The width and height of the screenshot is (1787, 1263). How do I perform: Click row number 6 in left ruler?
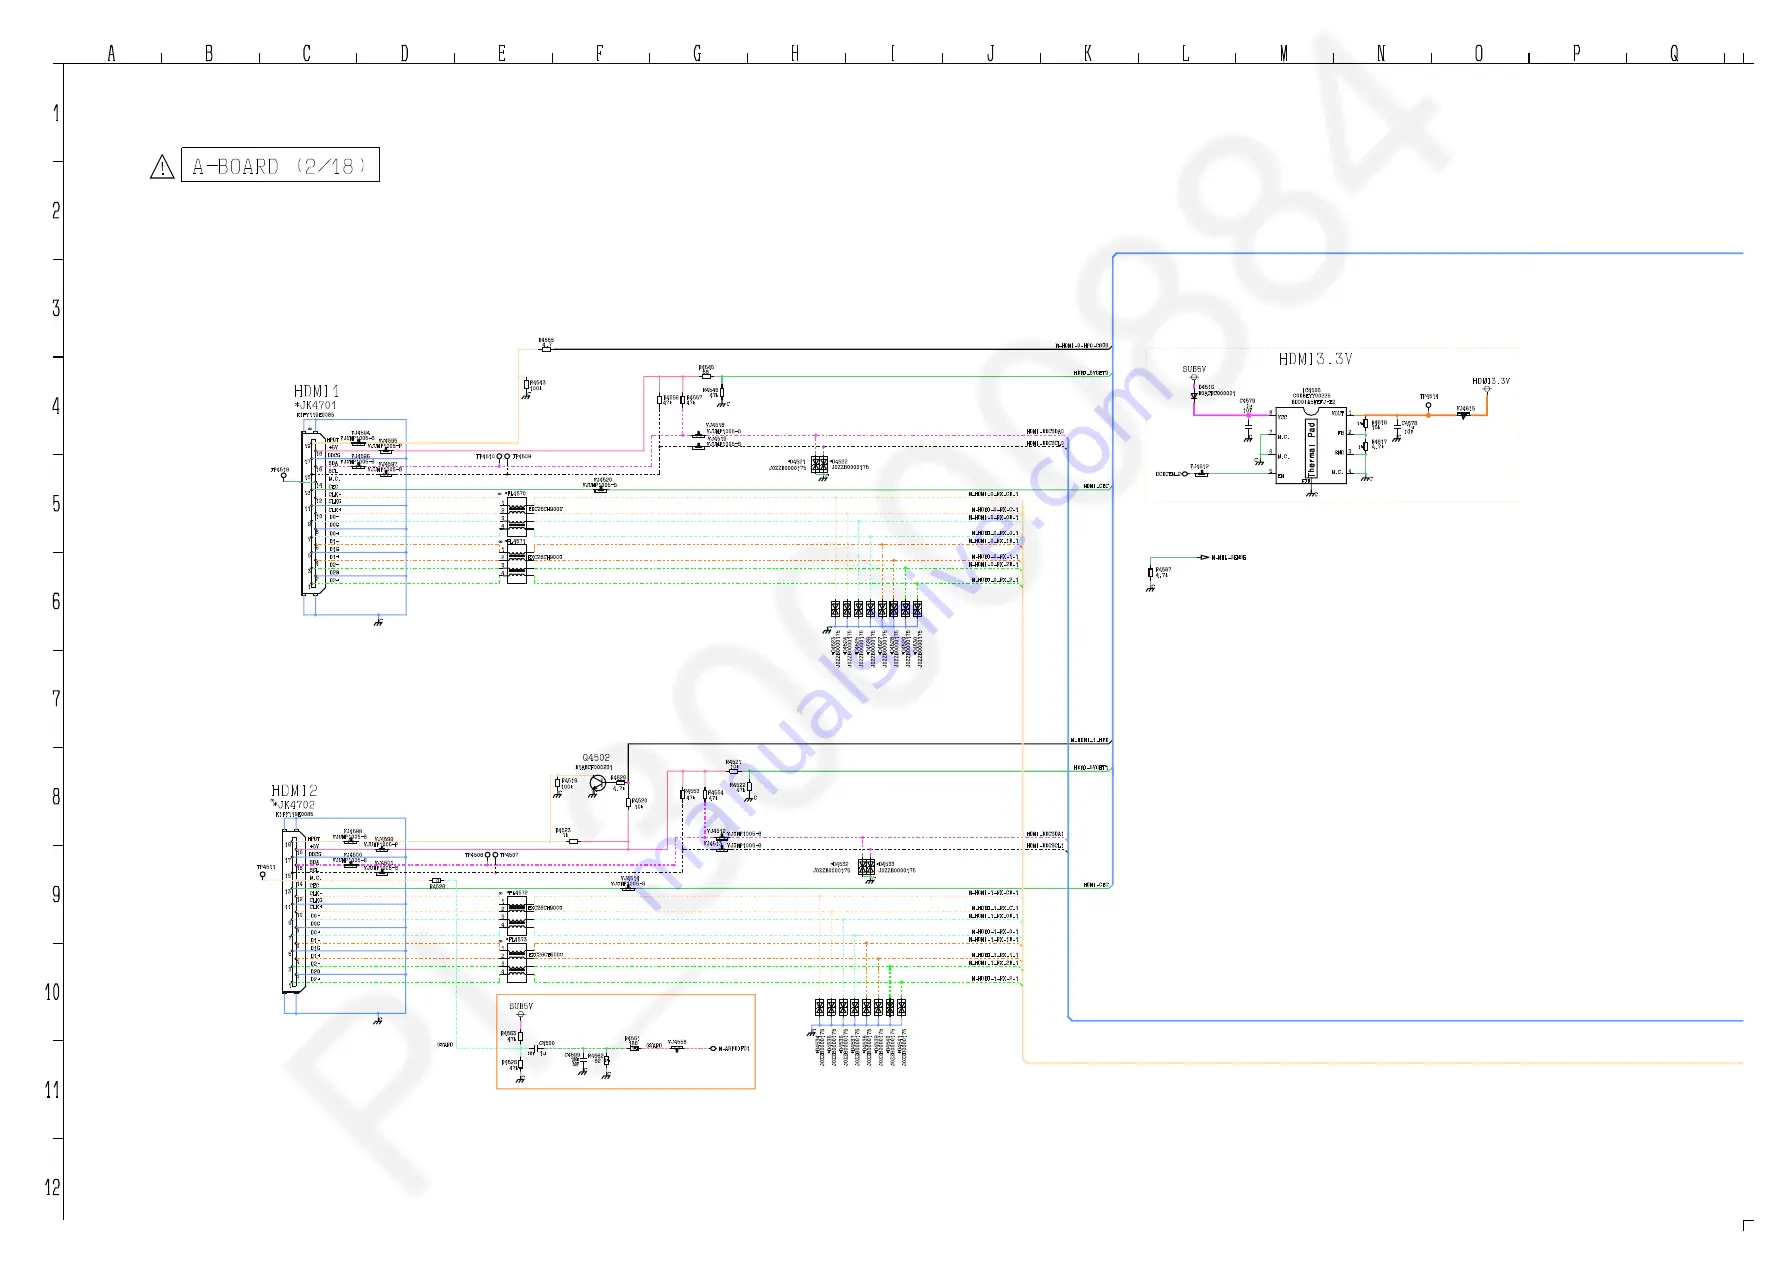click(56, 601)
